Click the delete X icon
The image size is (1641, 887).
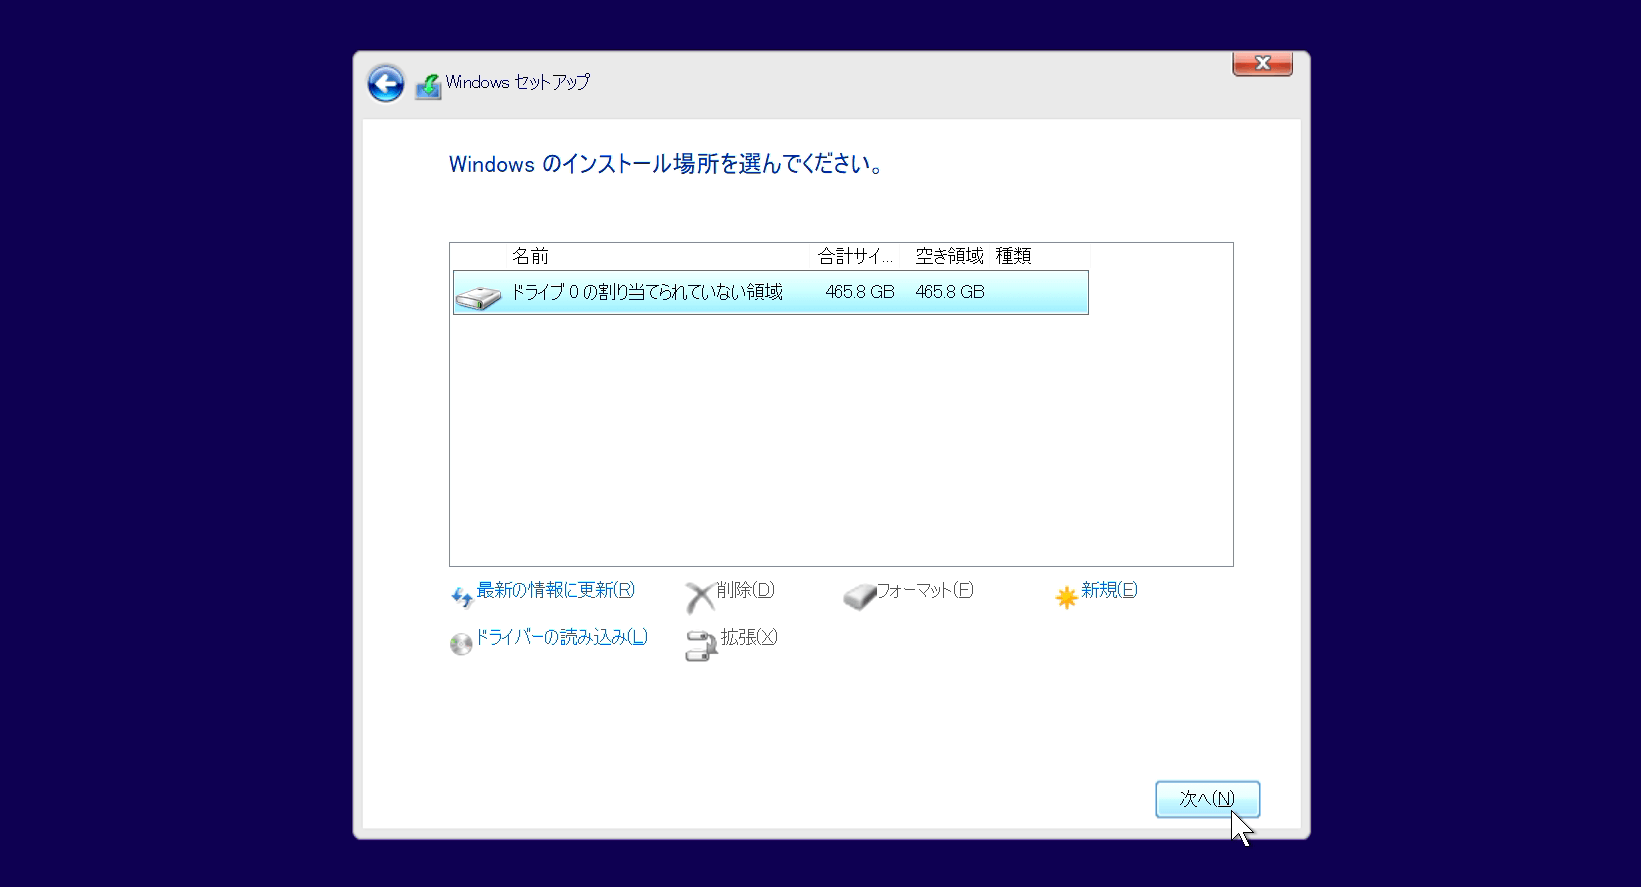tap(699, 597)
